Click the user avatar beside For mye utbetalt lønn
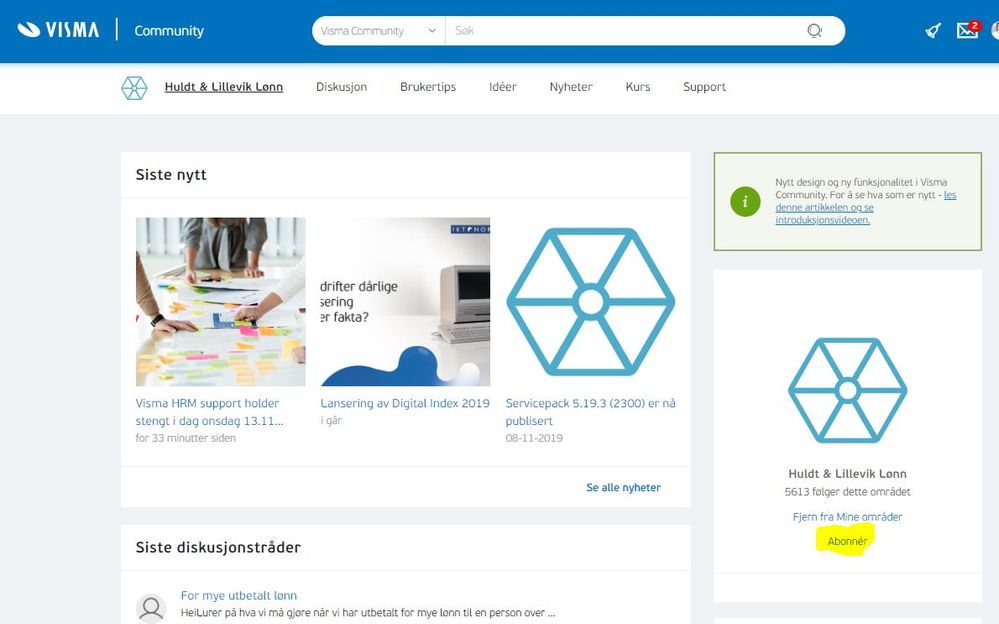Screen dimensions: 999x624 point(151,609)
